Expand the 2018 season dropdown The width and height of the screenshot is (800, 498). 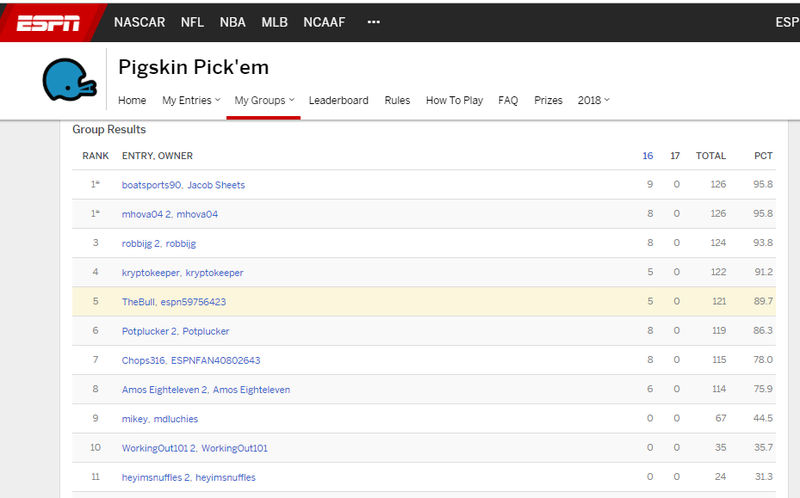pos(593,101)
